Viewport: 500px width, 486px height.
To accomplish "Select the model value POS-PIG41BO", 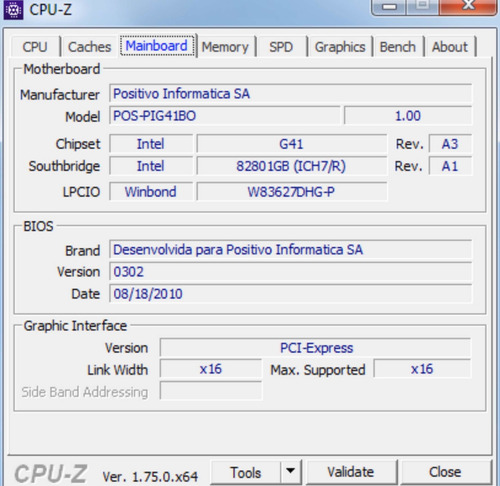I will tap(225, 116).
